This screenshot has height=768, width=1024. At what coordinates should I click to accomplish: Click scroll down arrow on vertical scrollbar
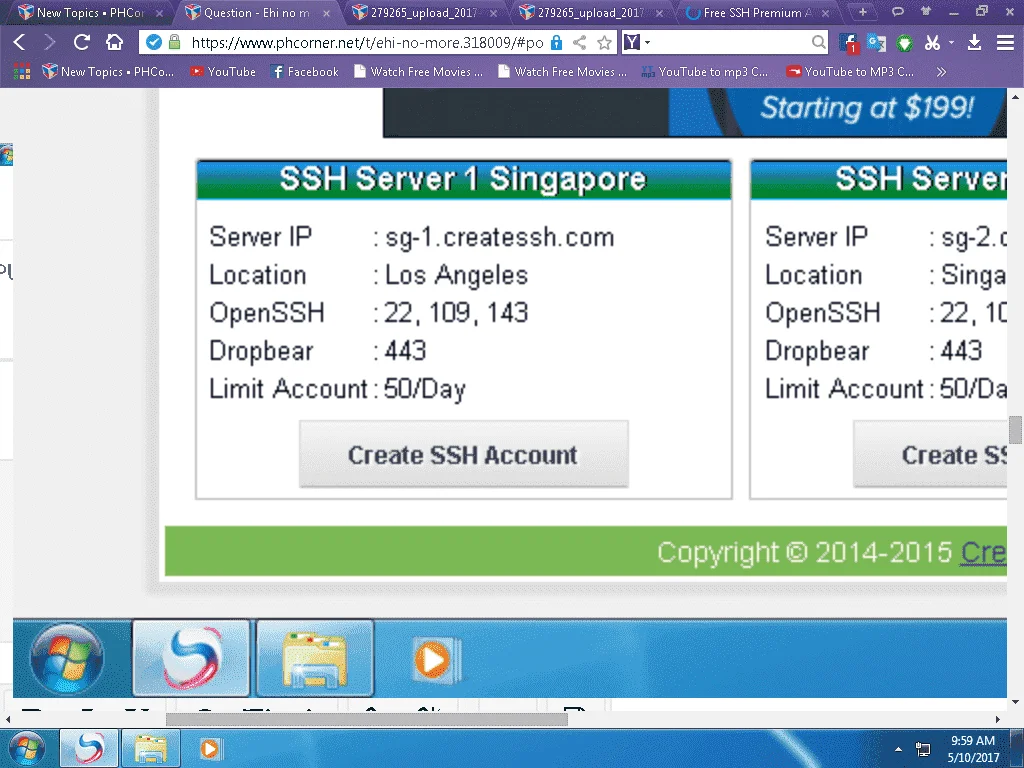tap(1015, 702)
